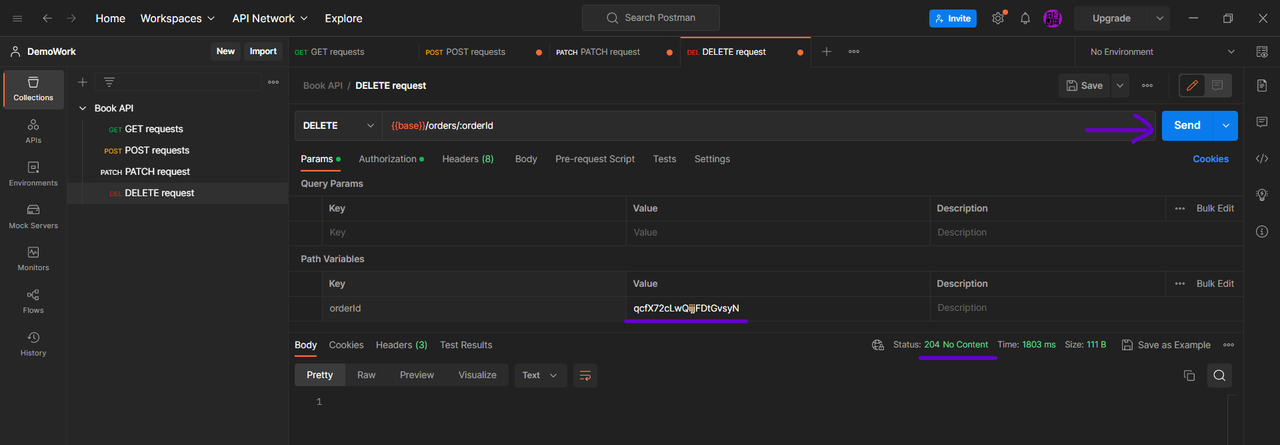This screenshot has height=445, width=1280.
Task: Select the Raw response view
Action: point(367,375)
